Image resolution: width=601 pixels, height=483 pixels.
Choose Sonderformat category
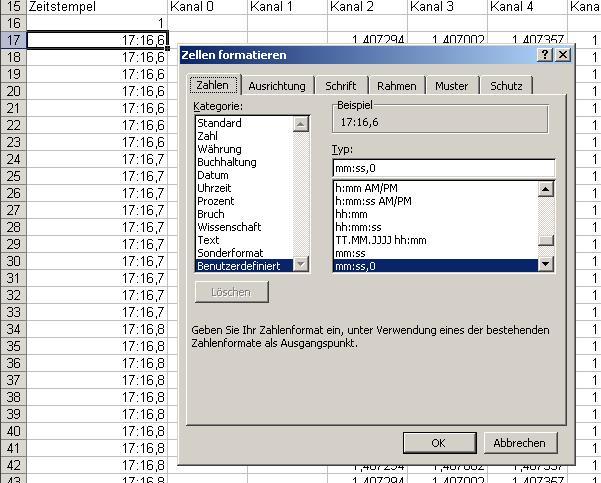[244, 253]
